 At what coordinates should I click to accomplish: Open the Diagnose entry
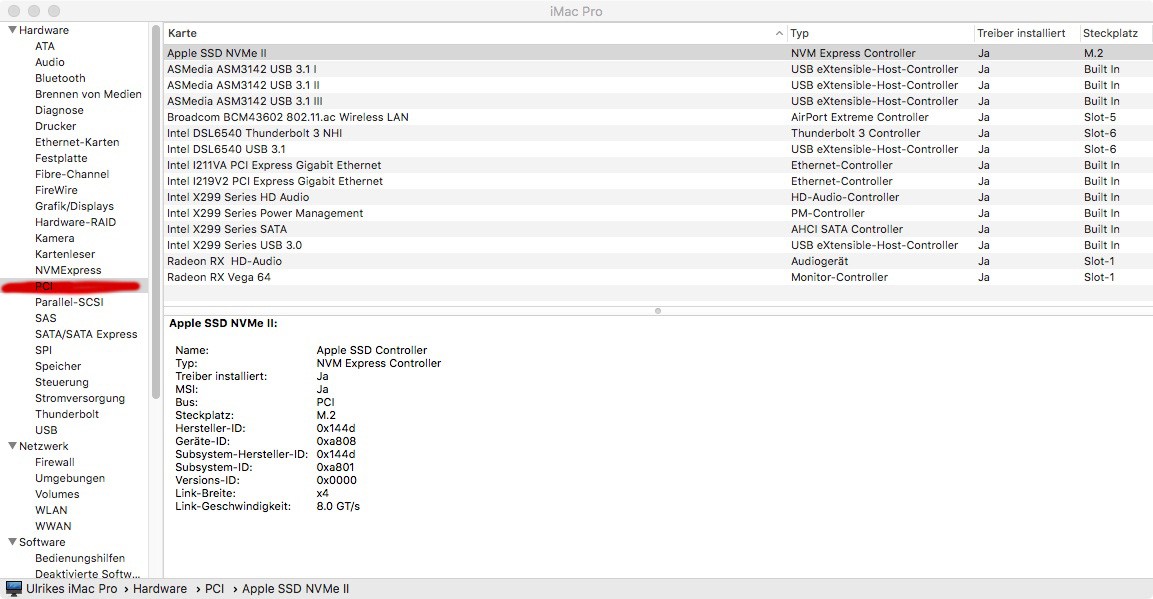pyautogui.click(x=59, y=110)
